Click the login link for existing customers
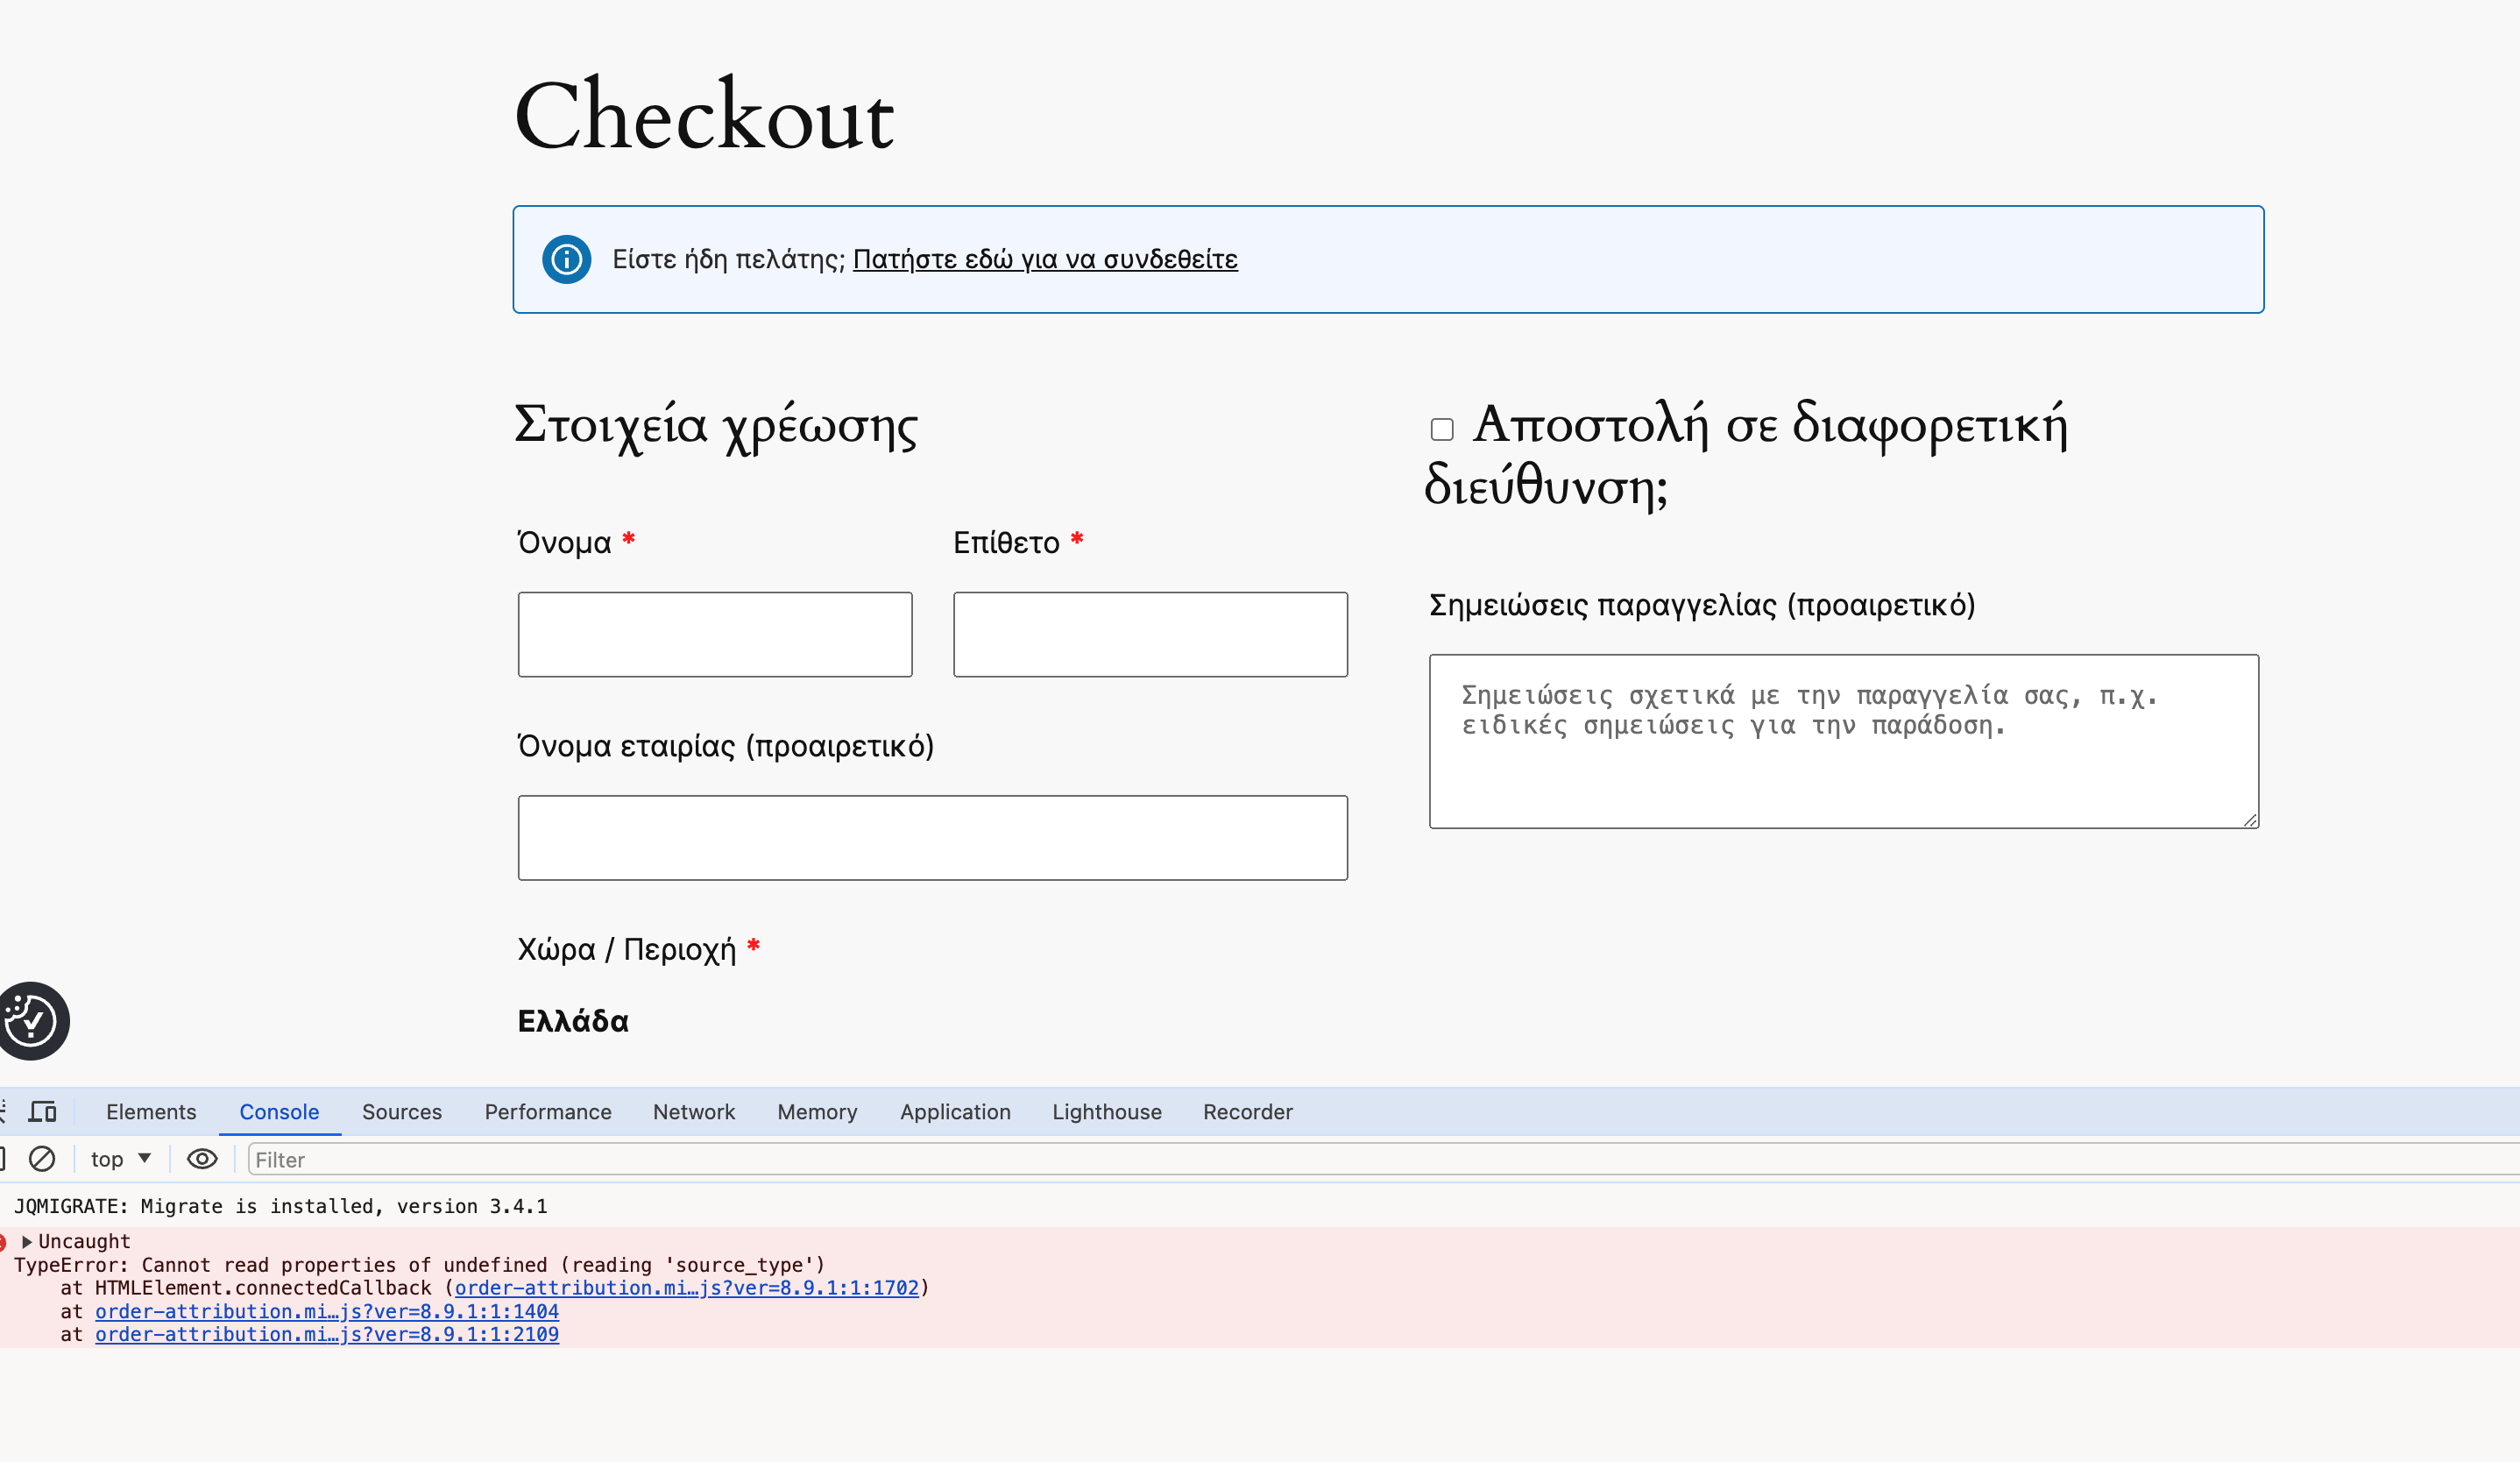The height and width of the screenshot is (1462, 2520). coord(1044,260)
